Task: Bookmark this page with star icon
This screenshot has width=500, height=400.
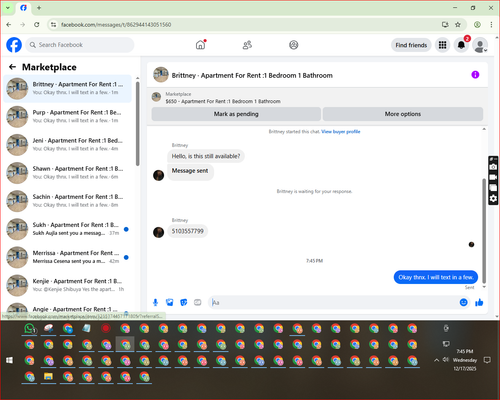Action: (458, 24)
